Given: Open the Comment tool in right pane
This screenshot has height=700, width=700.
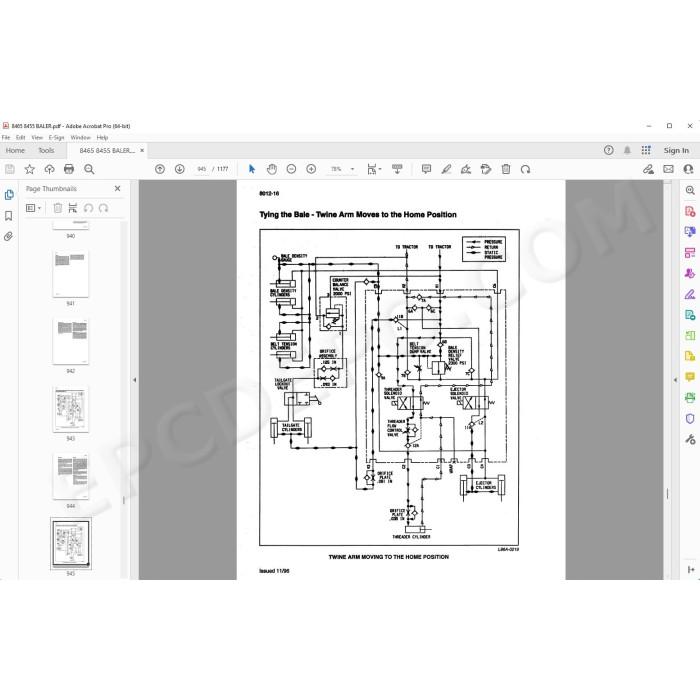Looking at the screenshot, I should [690, 377].
